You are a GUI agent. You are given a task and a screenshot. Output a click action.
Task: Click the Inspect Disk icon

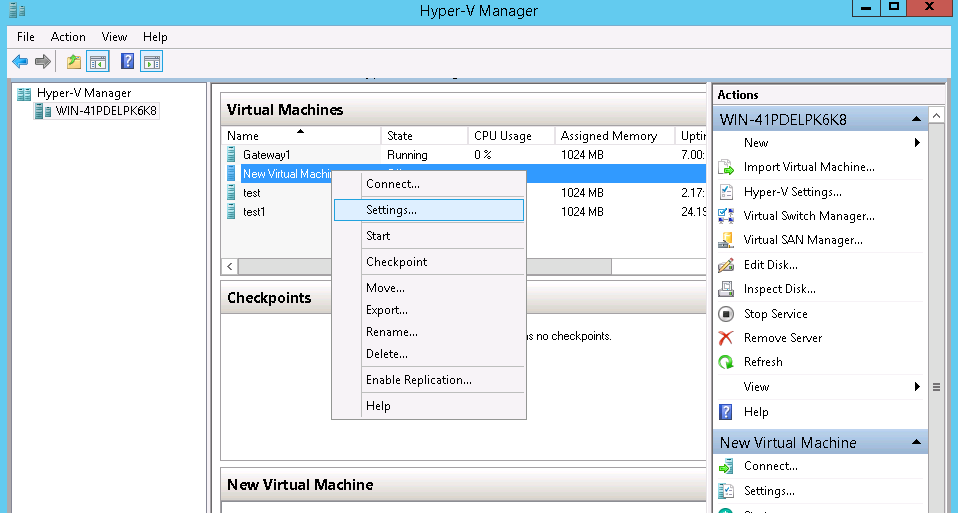tap(726, 289)
